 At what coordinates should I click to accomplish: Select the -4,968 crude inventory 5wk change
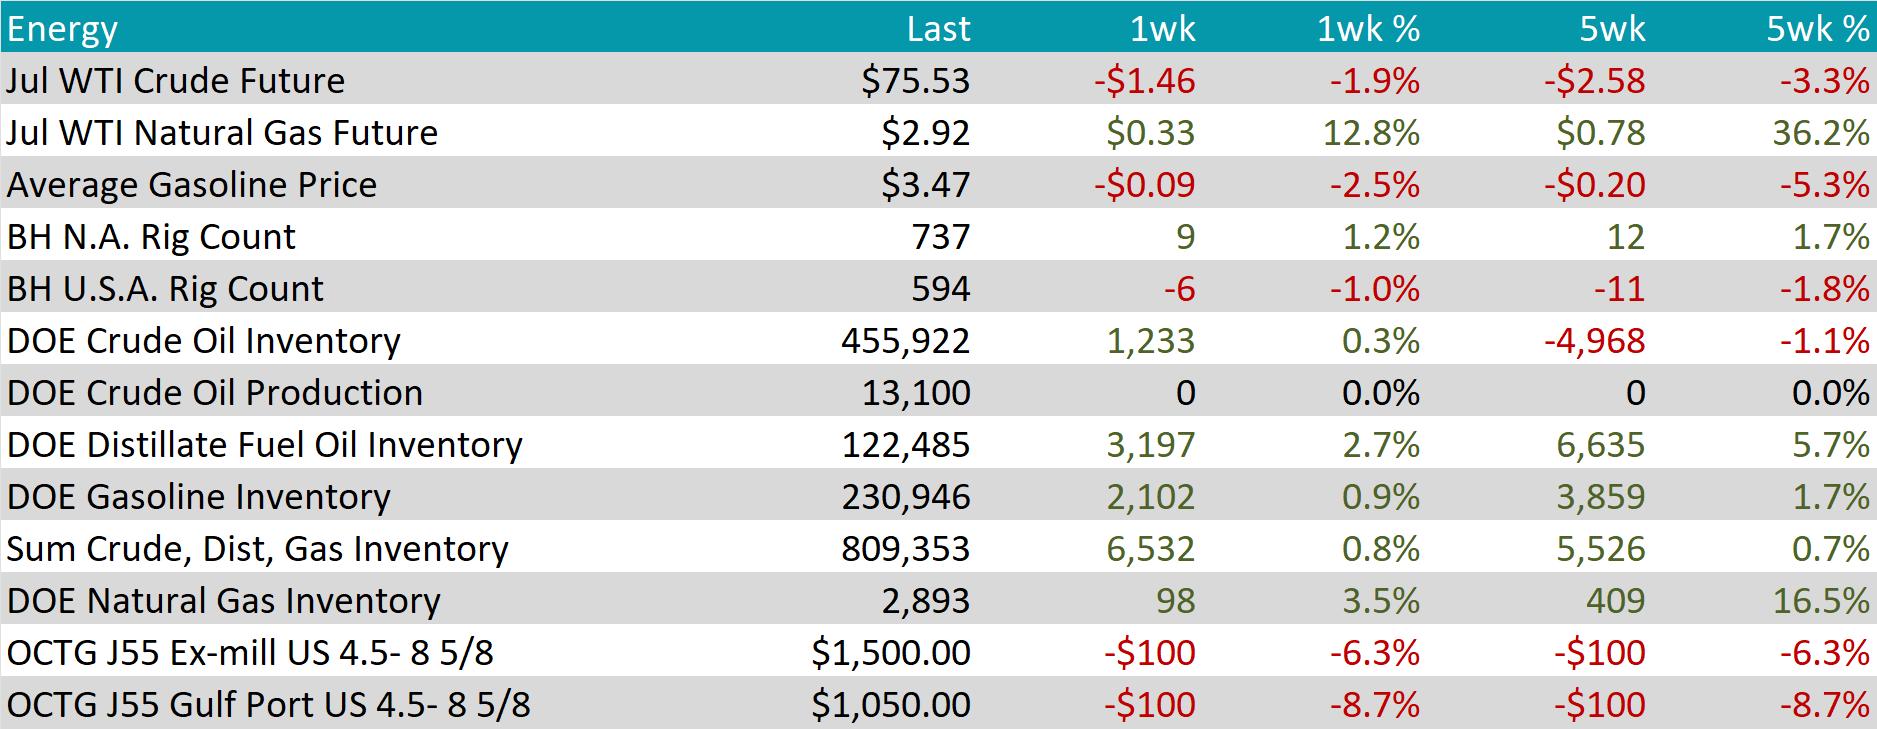1594,341
